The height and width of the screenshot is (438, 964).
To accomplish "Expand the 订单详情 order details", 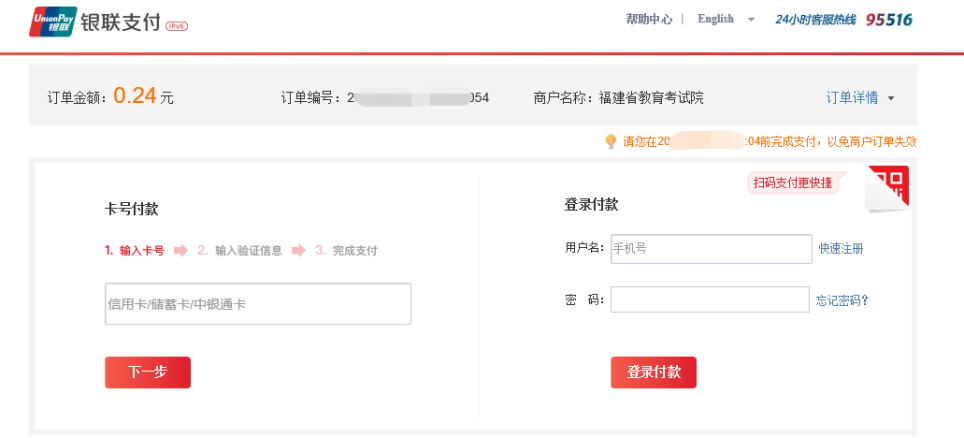I will pos(859,97).
